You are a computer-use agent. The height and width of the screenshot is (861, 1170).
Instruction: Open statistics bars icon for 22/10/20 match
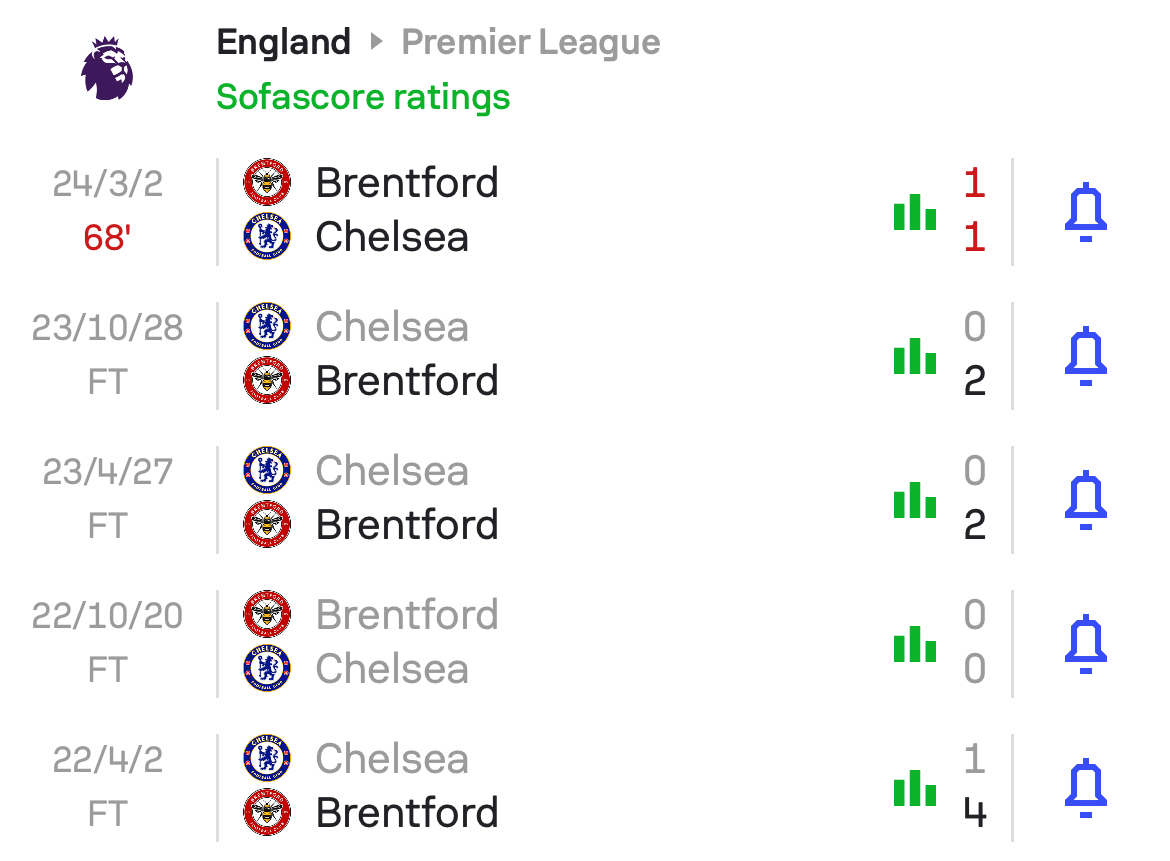(x=915, y=644)
